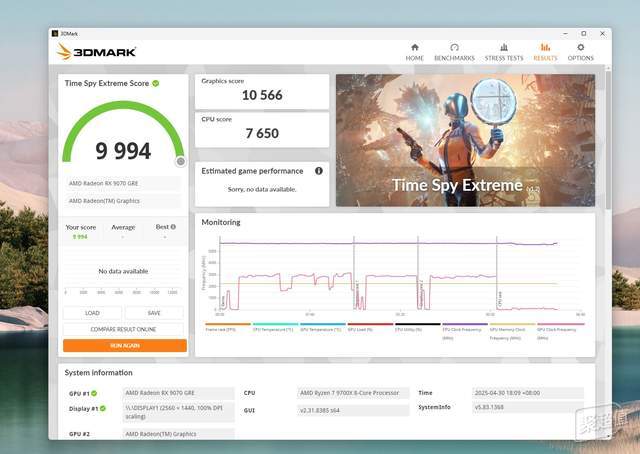Viewport: 640px width, 454px height.
Task: Toggle the GPU Memory Clock Frequency legend
Action: click(x=512, y=331)
